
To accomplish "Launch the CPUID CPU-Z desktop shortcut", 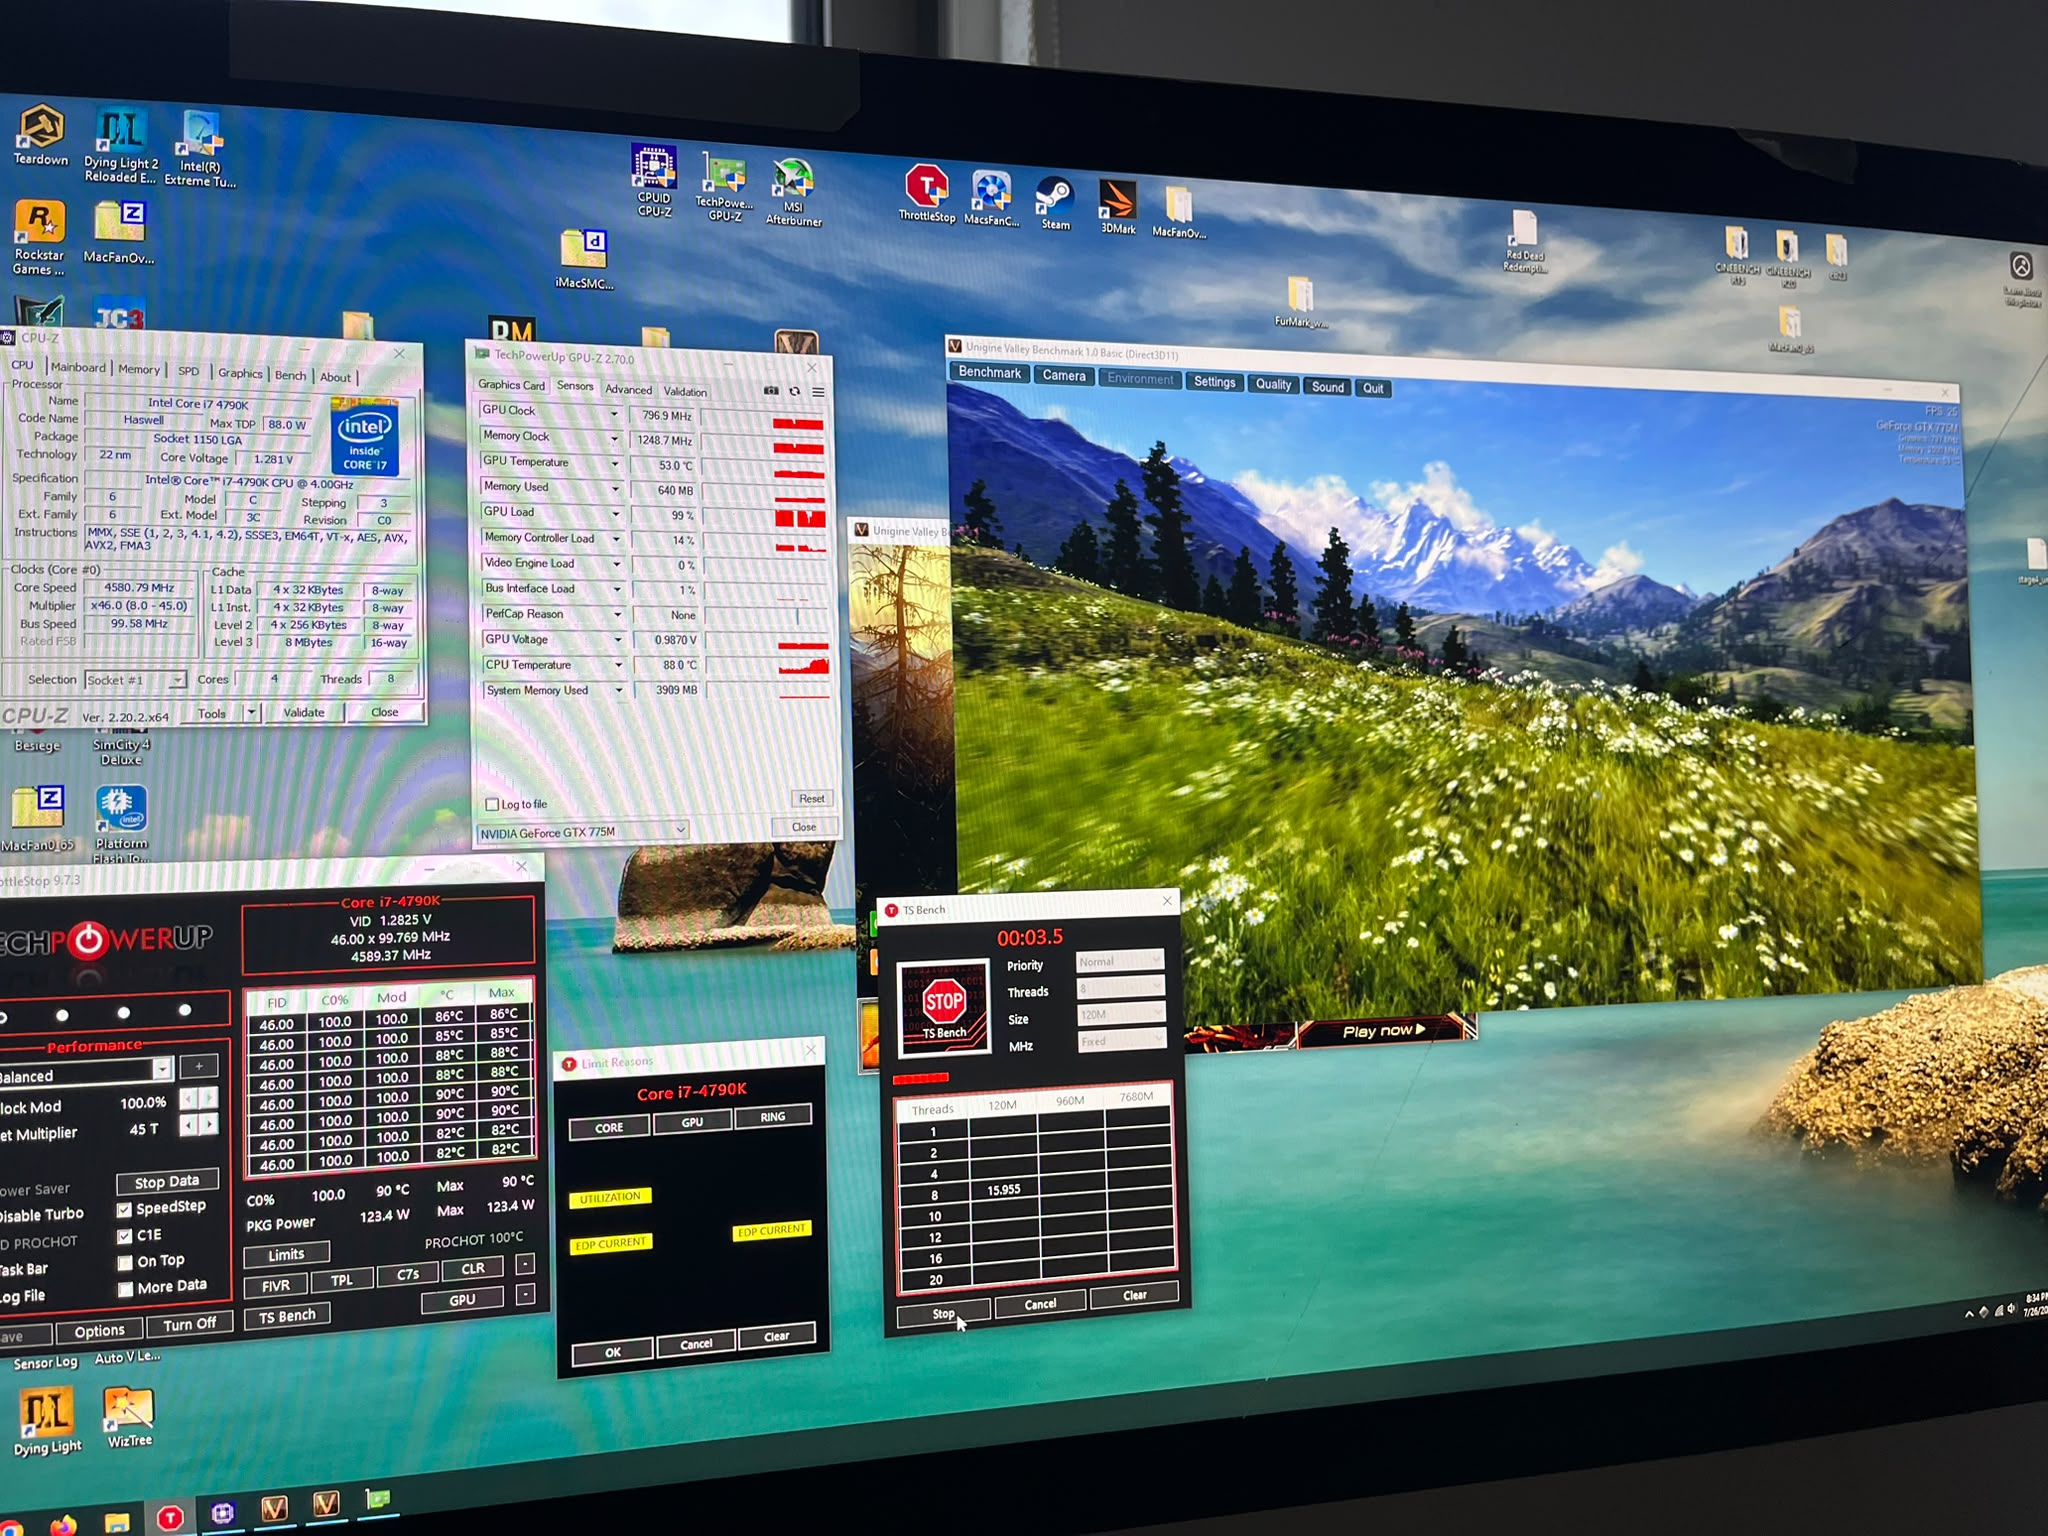I will (x=654, y=181).
